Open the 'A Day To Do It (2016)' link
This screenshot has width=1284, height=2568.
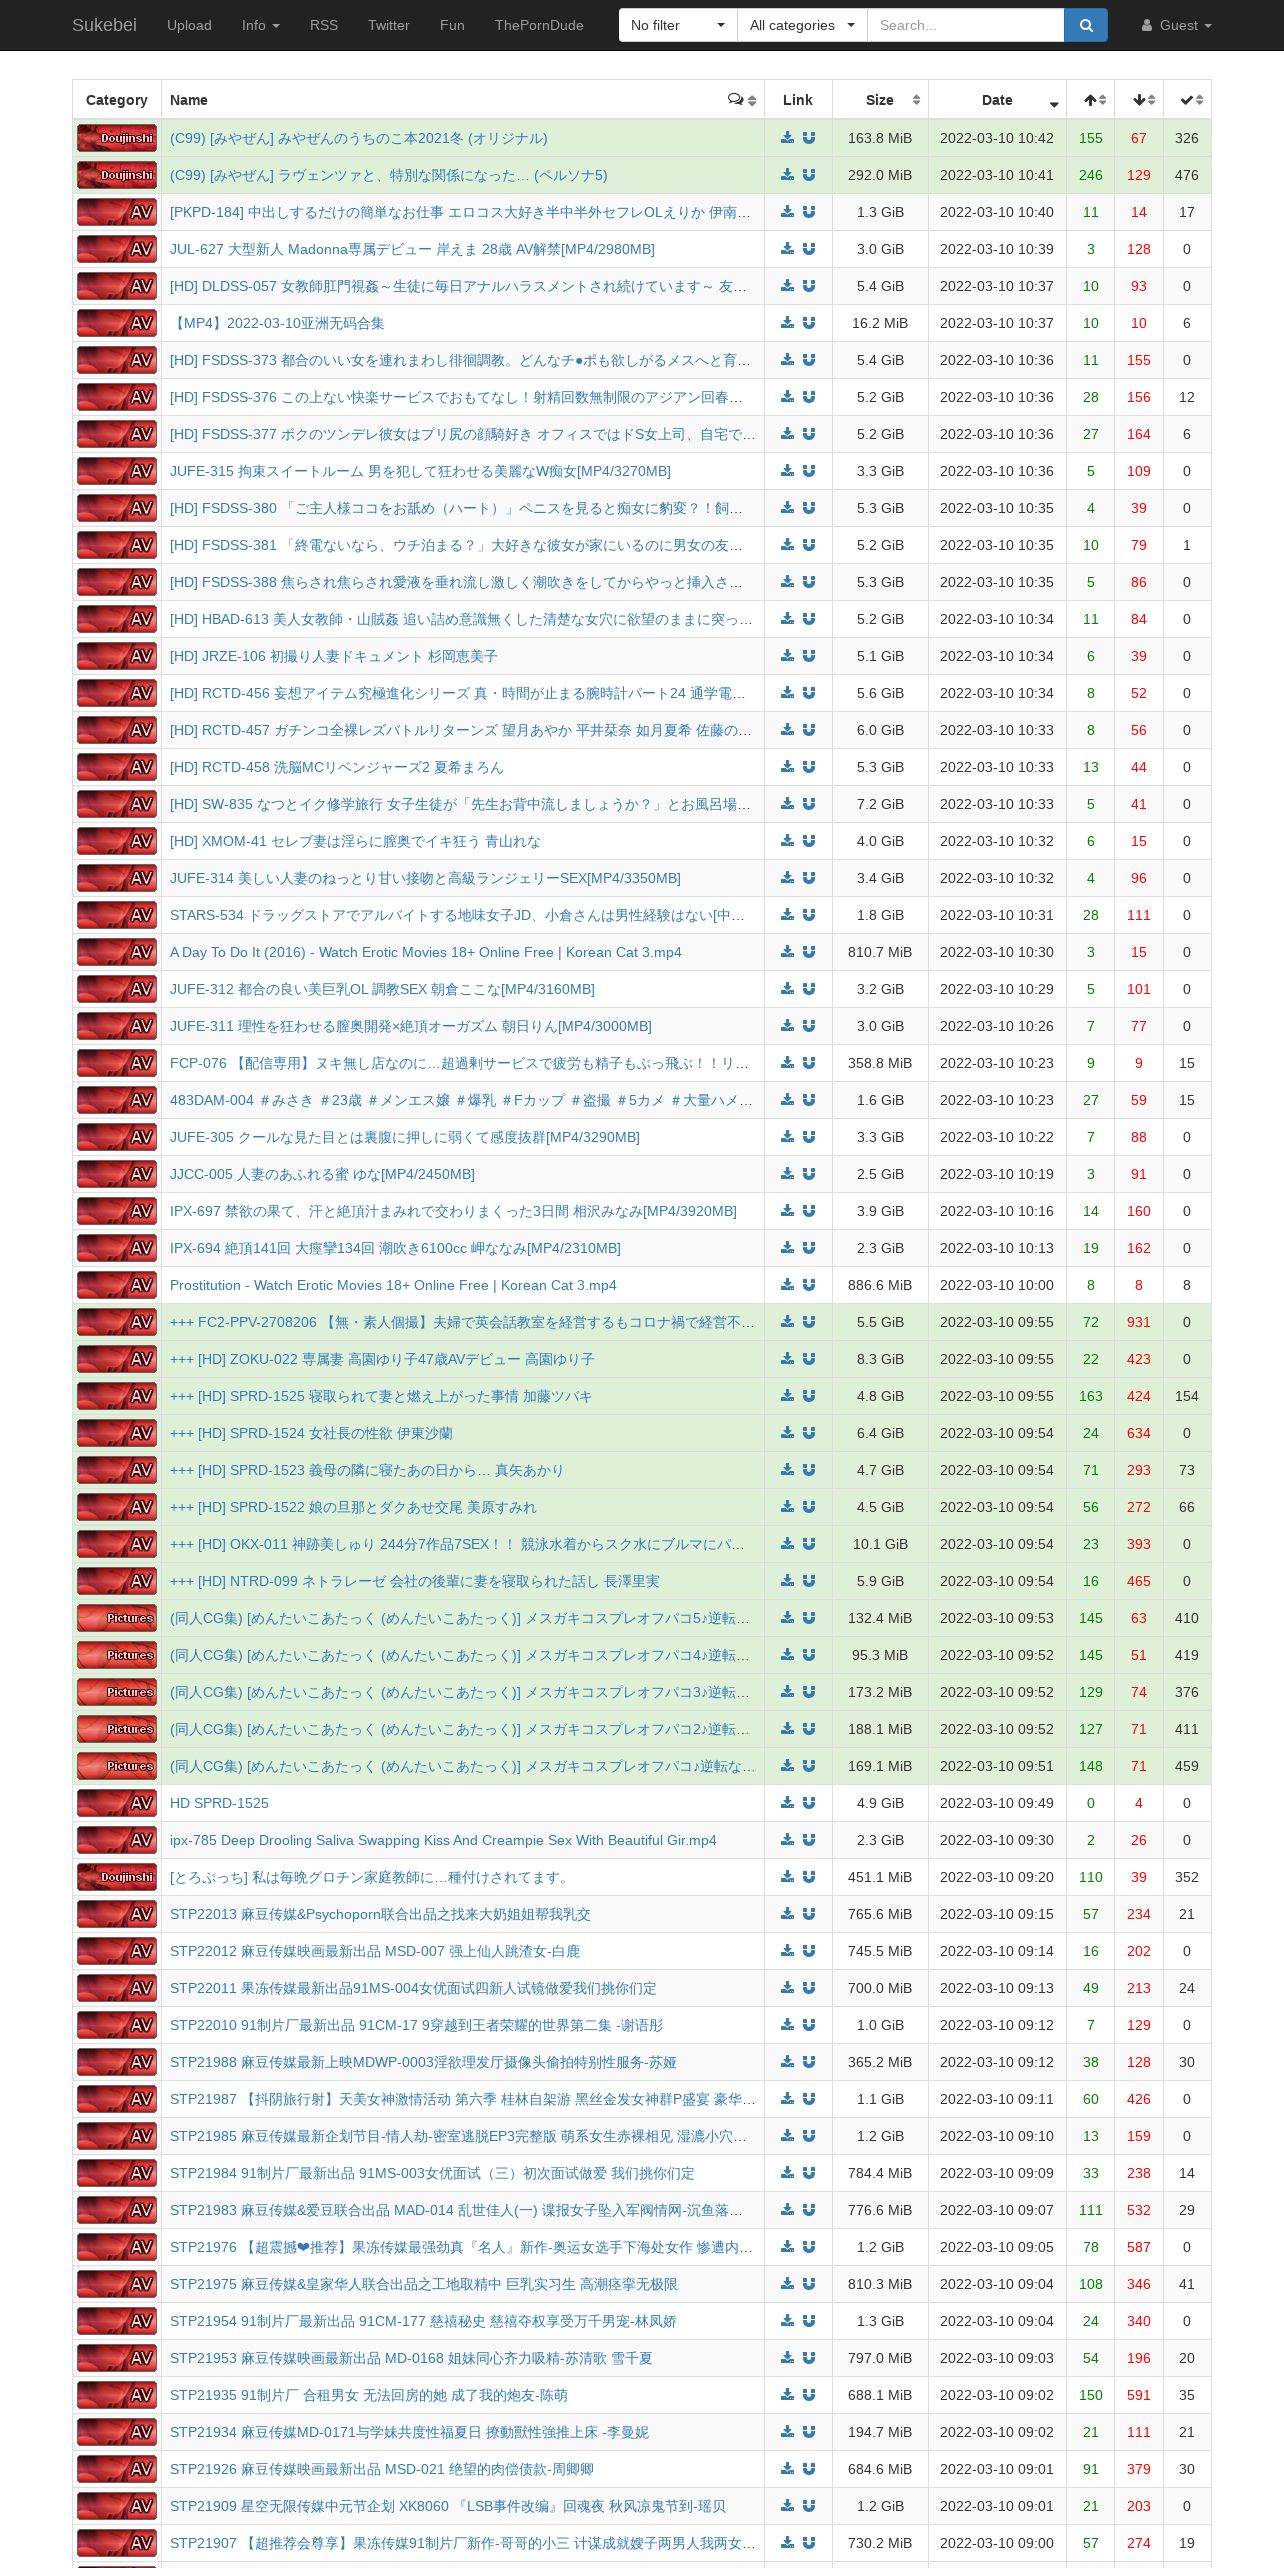pyautogui.click(x=425, y=952)
